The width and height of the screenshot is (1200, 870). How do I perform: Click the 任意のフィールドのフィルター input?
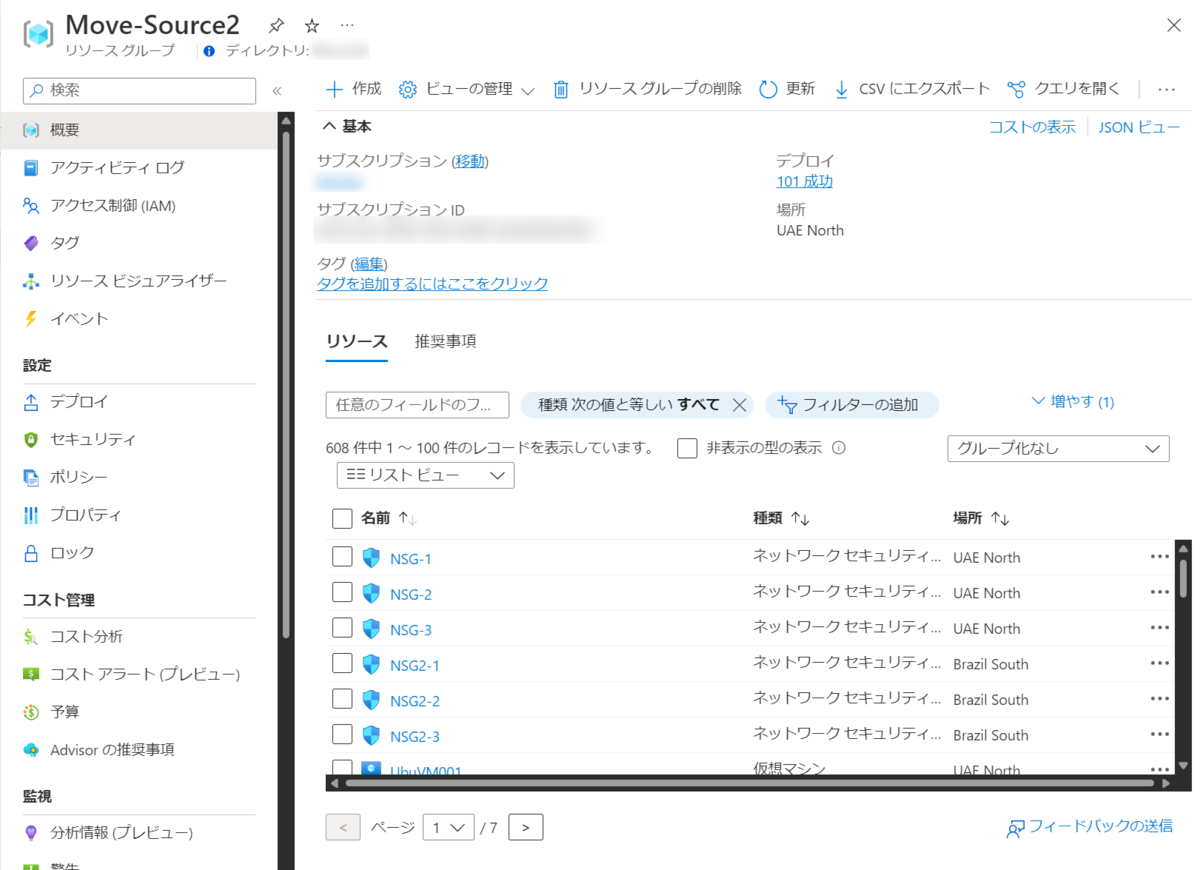417,405
